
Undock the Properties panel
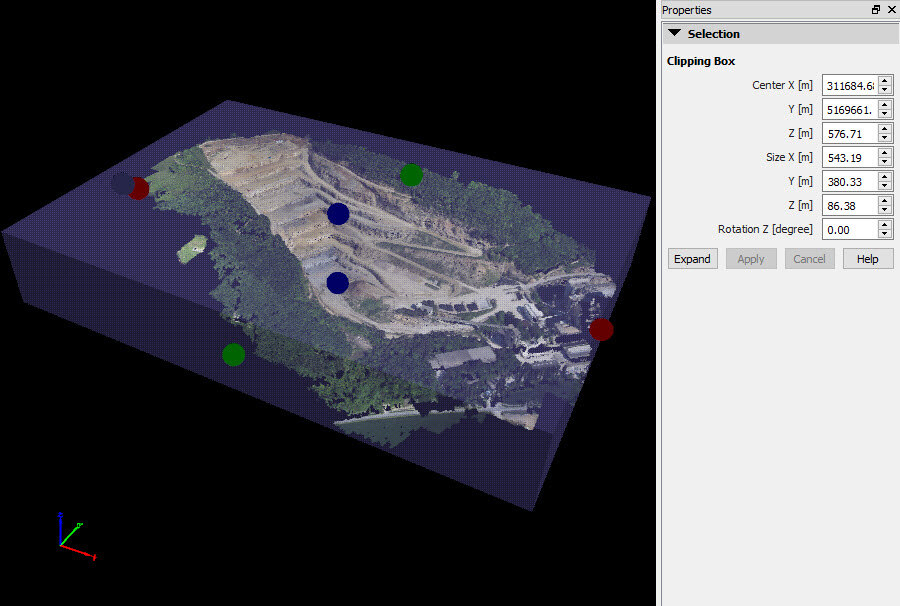pos(876,10)
